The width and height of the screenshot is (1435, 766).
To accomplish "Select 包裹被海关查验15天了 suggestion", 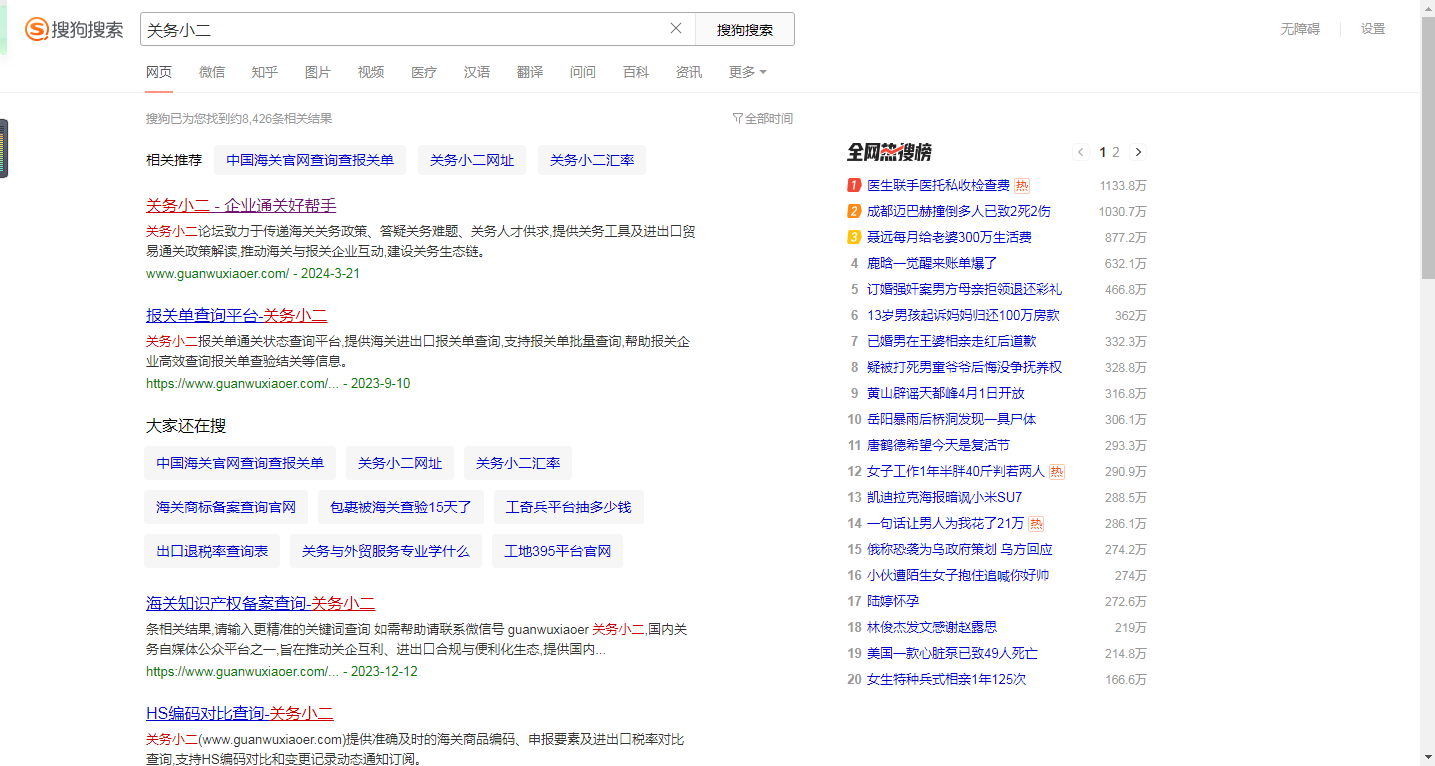I will pyautogui.click(x=401, y=507).
